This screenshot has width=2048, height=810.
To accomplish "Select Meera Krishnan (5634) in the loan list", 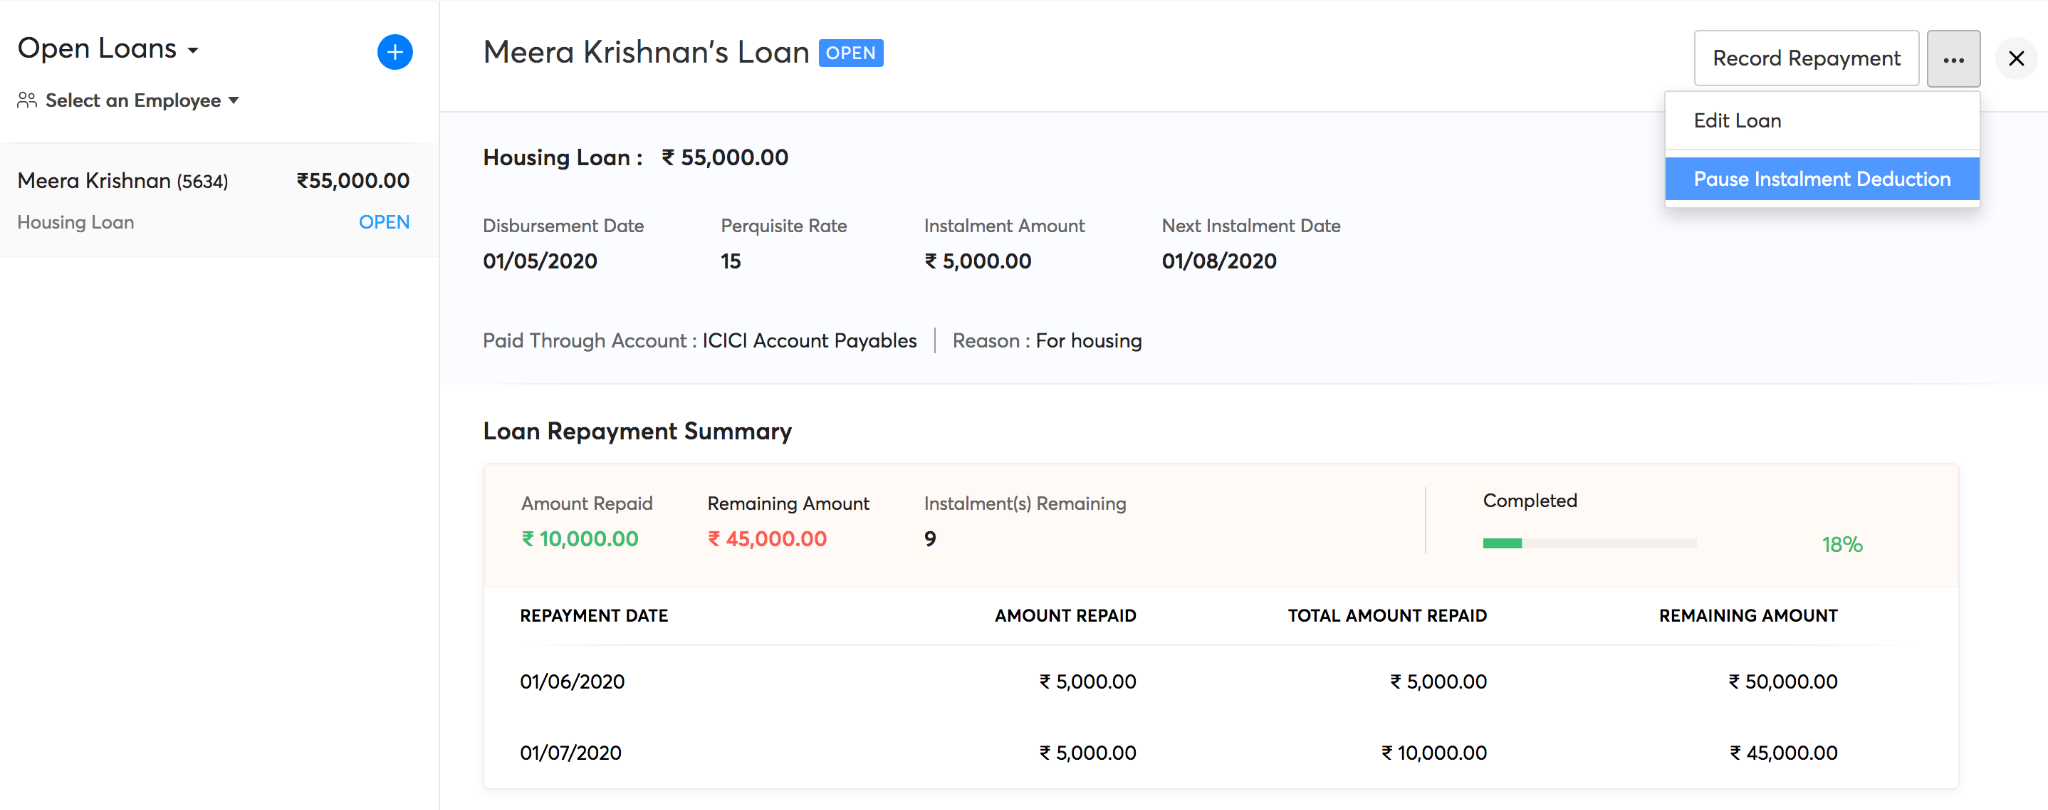I will [123, 181].
